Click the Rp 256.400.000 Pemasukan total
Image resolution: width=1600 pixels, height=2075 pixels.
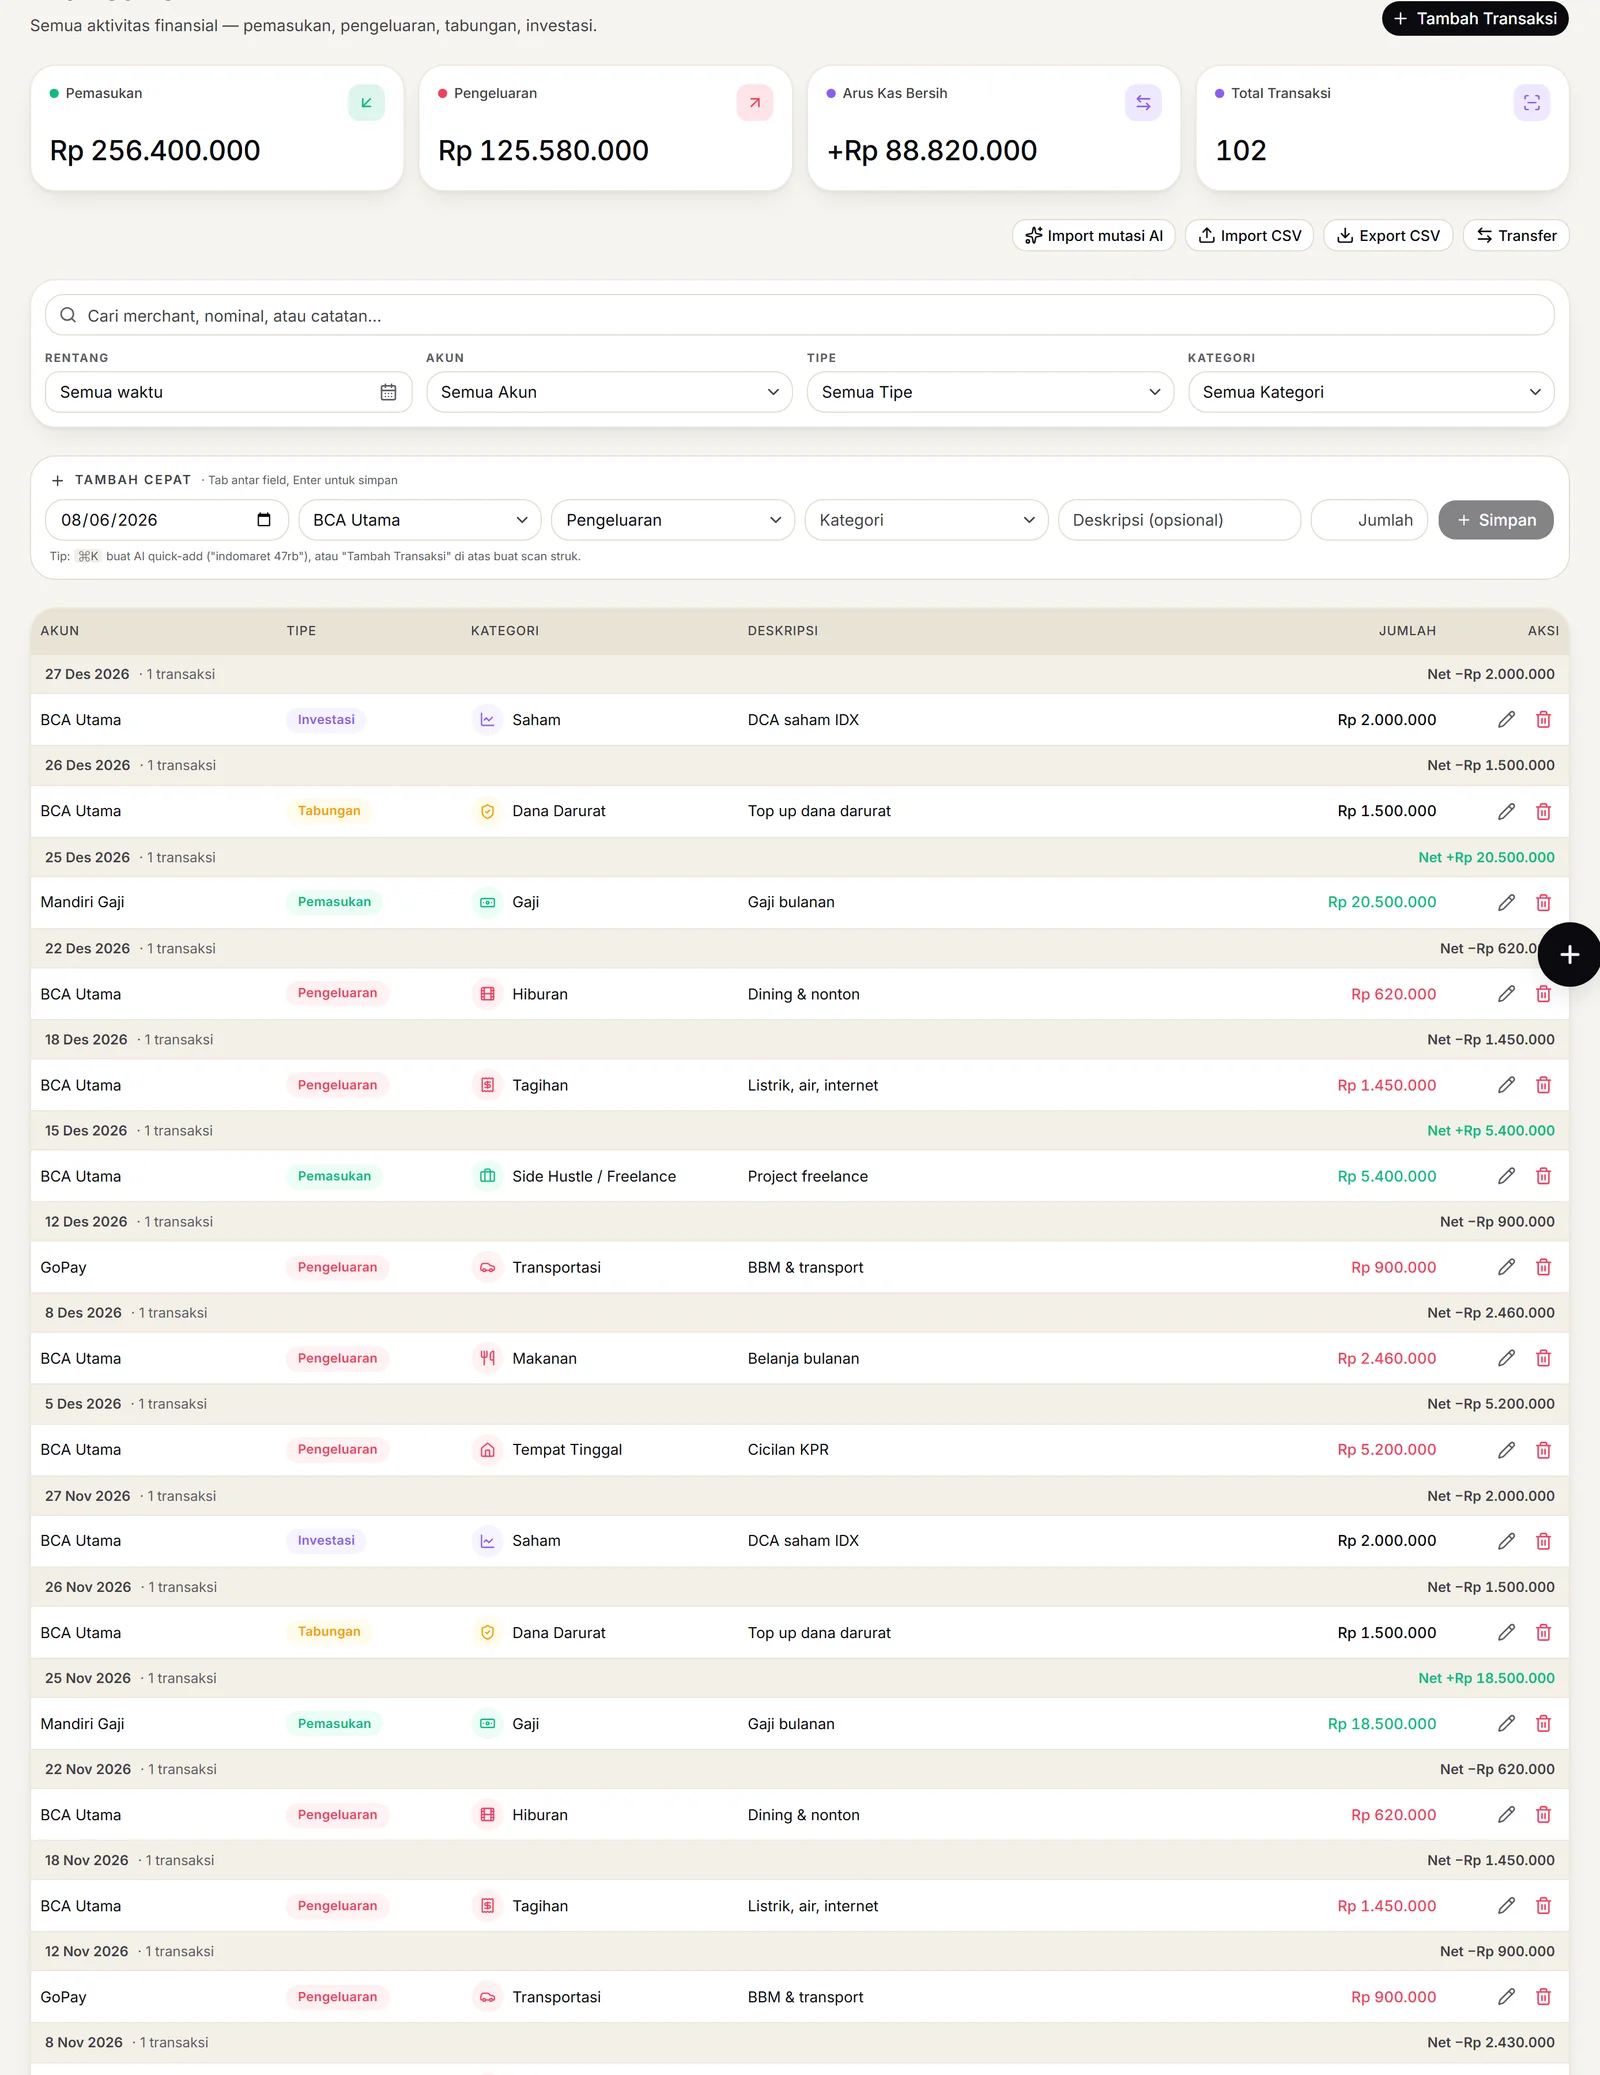[155, 151]
